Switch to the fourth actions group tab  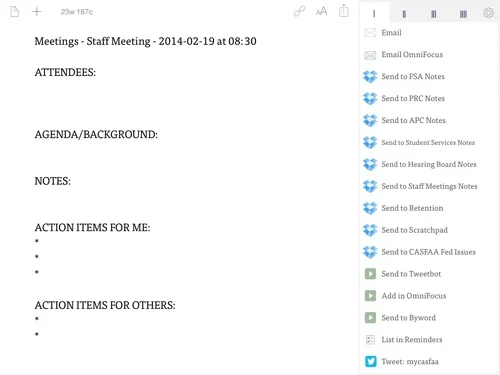(x=463, y=14)
